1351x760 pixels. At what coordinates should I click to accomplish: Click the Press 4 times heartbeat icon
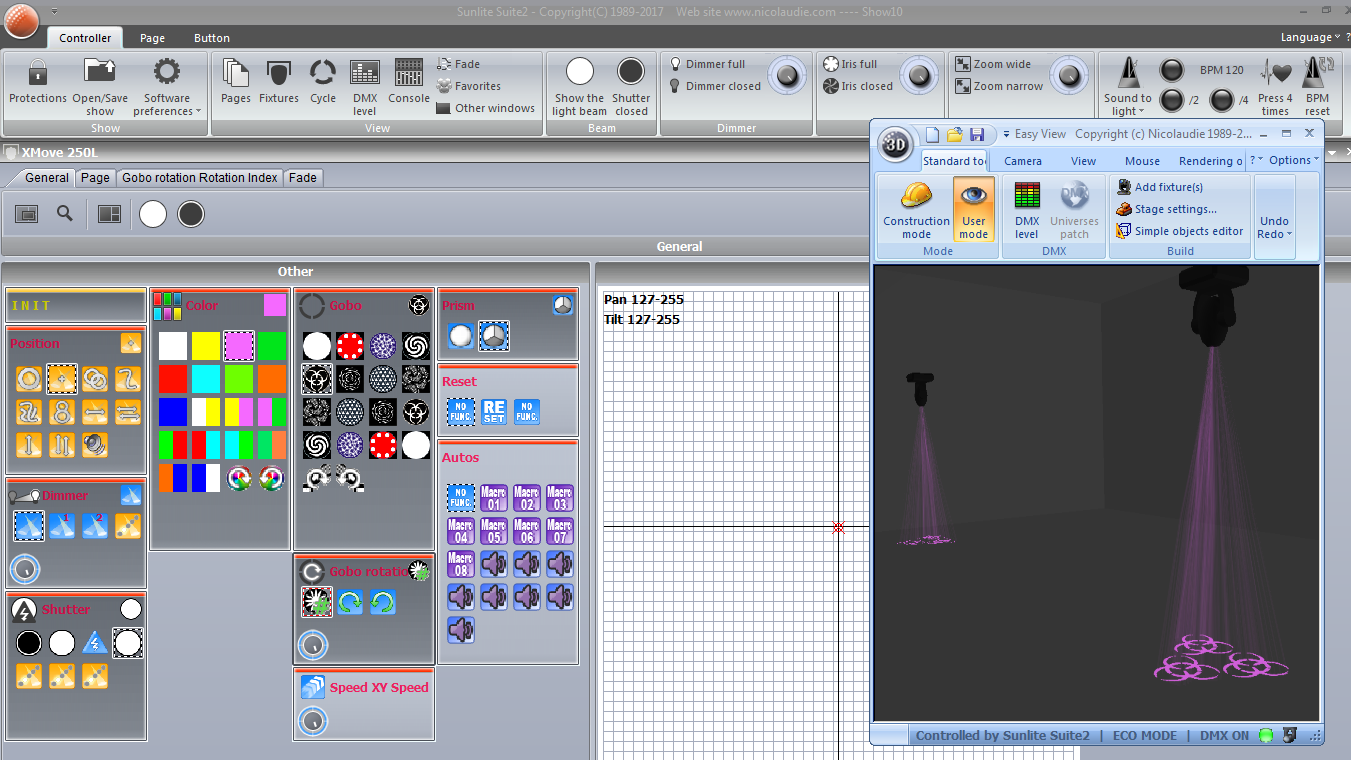coord(1275,72)
